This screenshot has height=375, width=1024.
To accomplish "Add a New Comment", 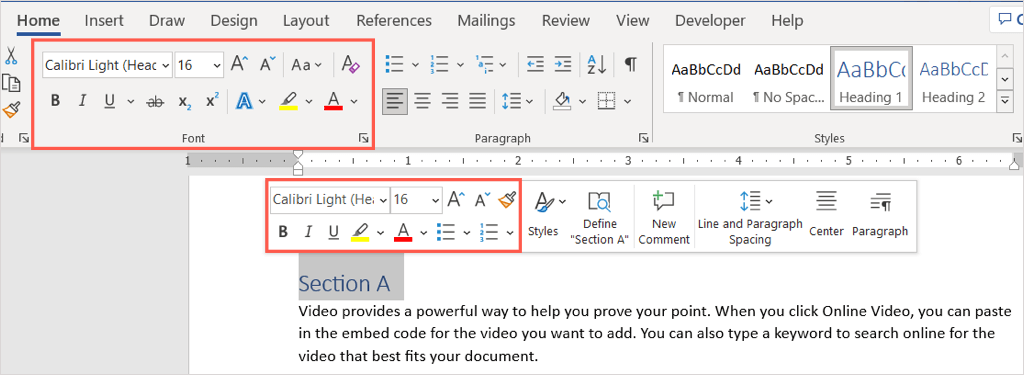I will tap(664, 218).
